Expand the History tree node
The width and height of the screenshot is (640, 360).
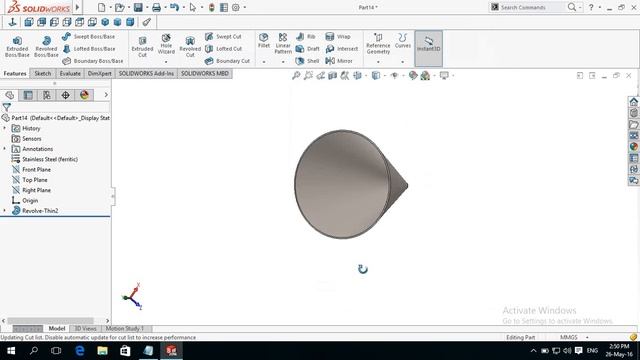pos(5,128)
